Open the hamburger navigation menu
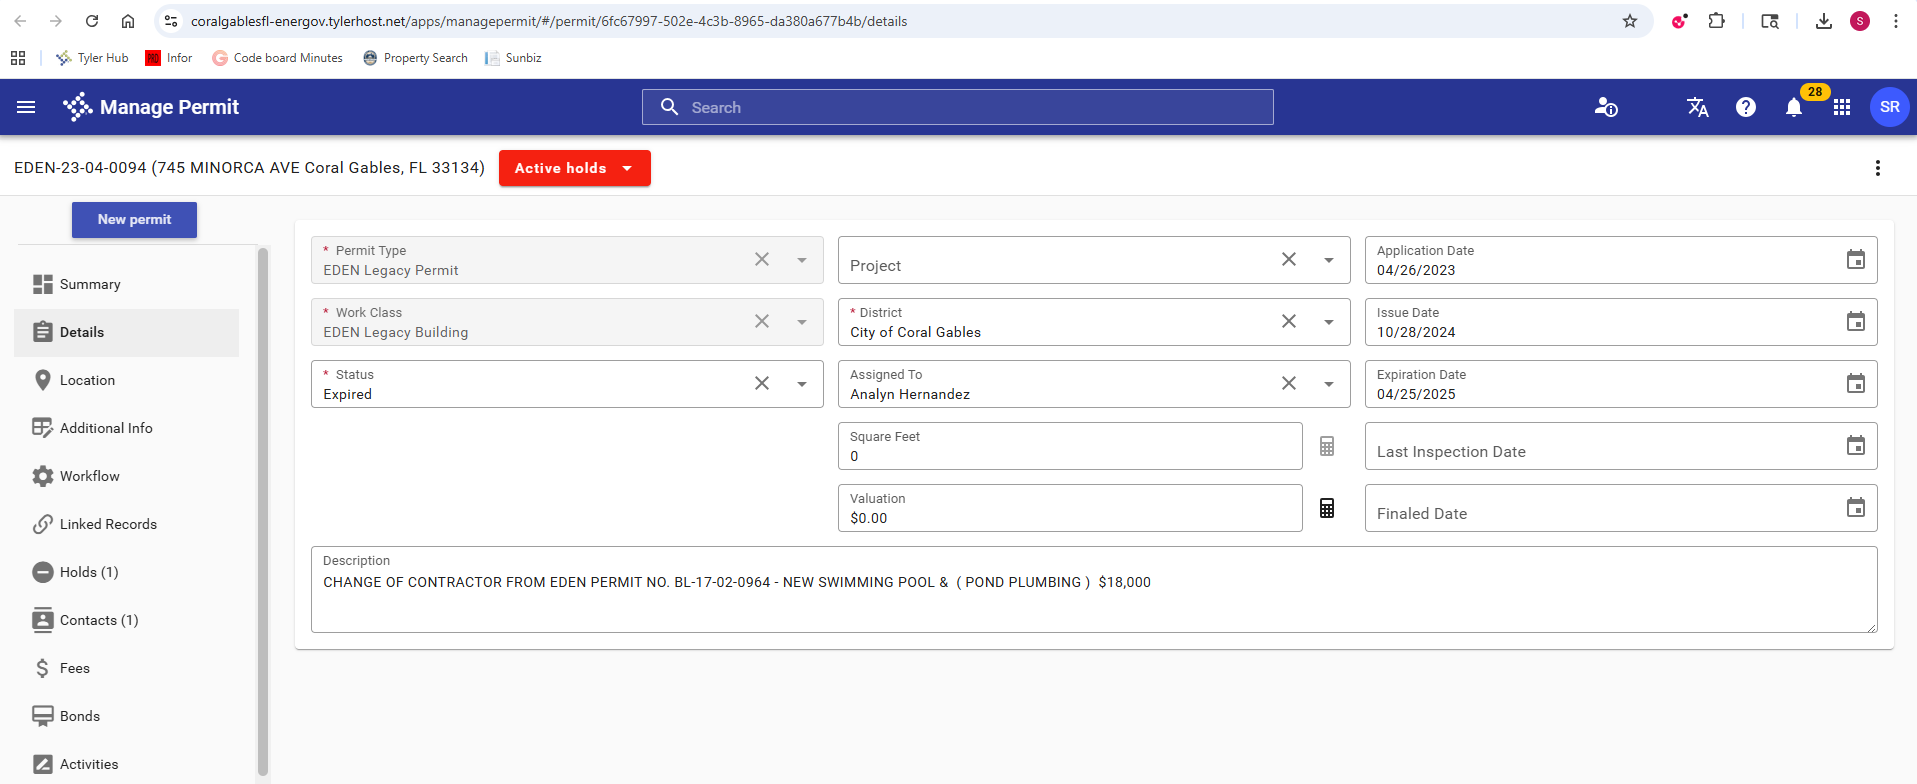 point(26,107)
